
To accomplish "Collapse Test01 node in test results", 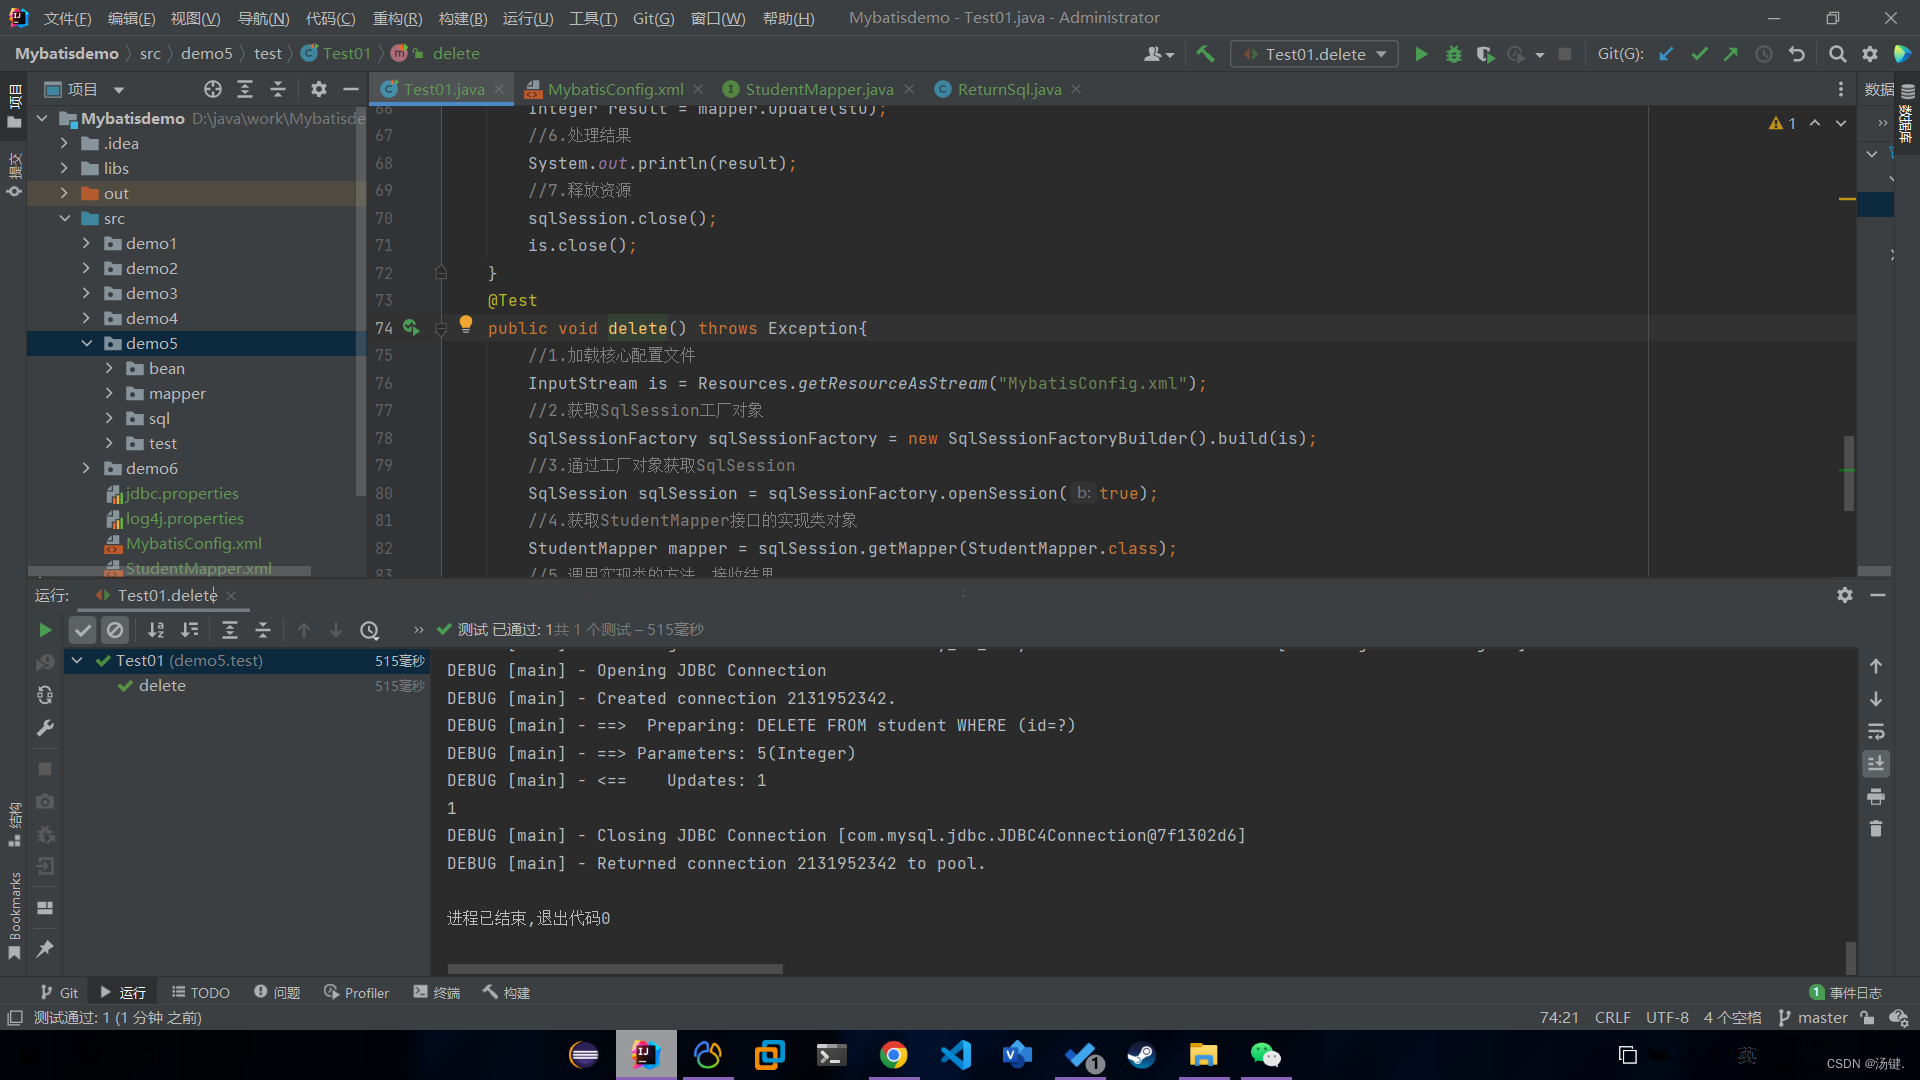I will 77,660.
